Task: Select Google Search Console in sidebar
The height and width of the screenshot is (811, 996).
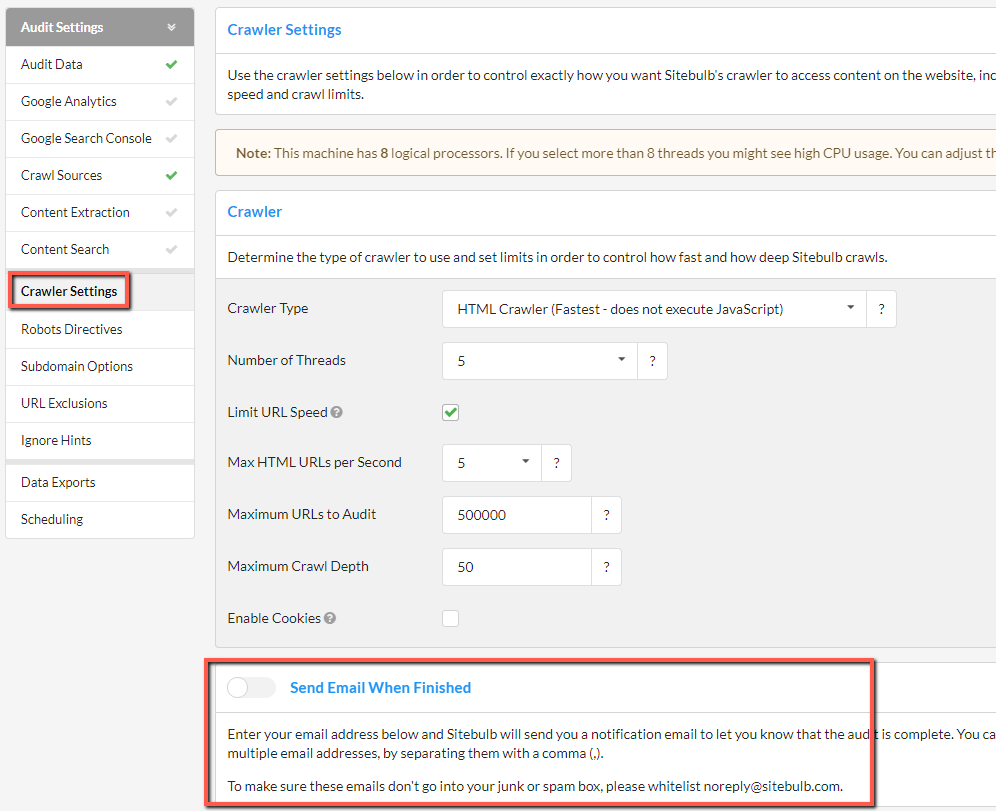Action: point(86,138)
